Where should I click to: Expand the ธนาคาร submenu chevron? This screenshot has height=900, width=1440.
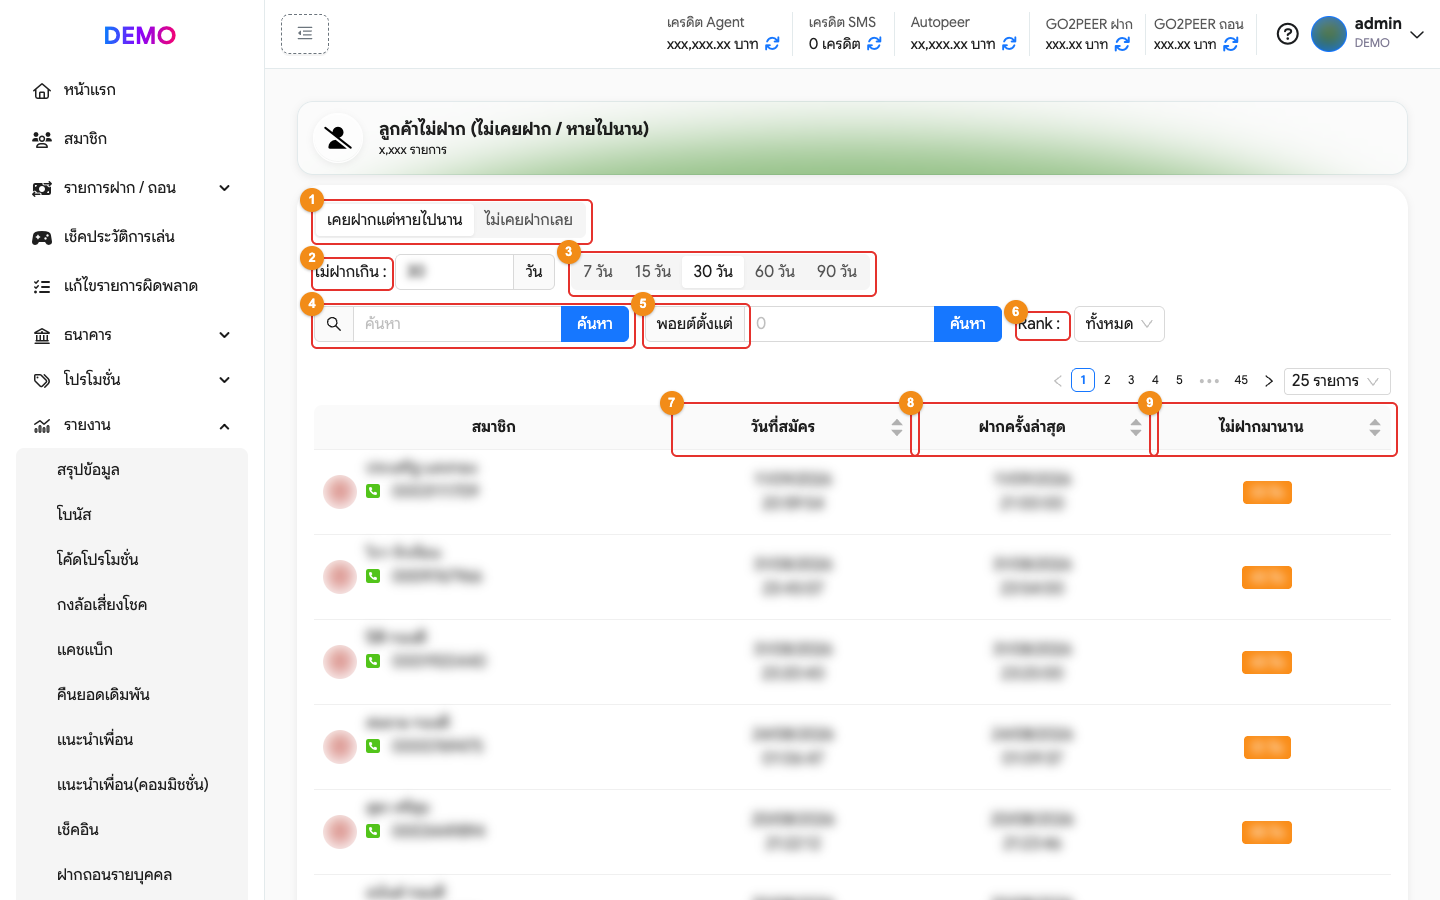(225, 335)
